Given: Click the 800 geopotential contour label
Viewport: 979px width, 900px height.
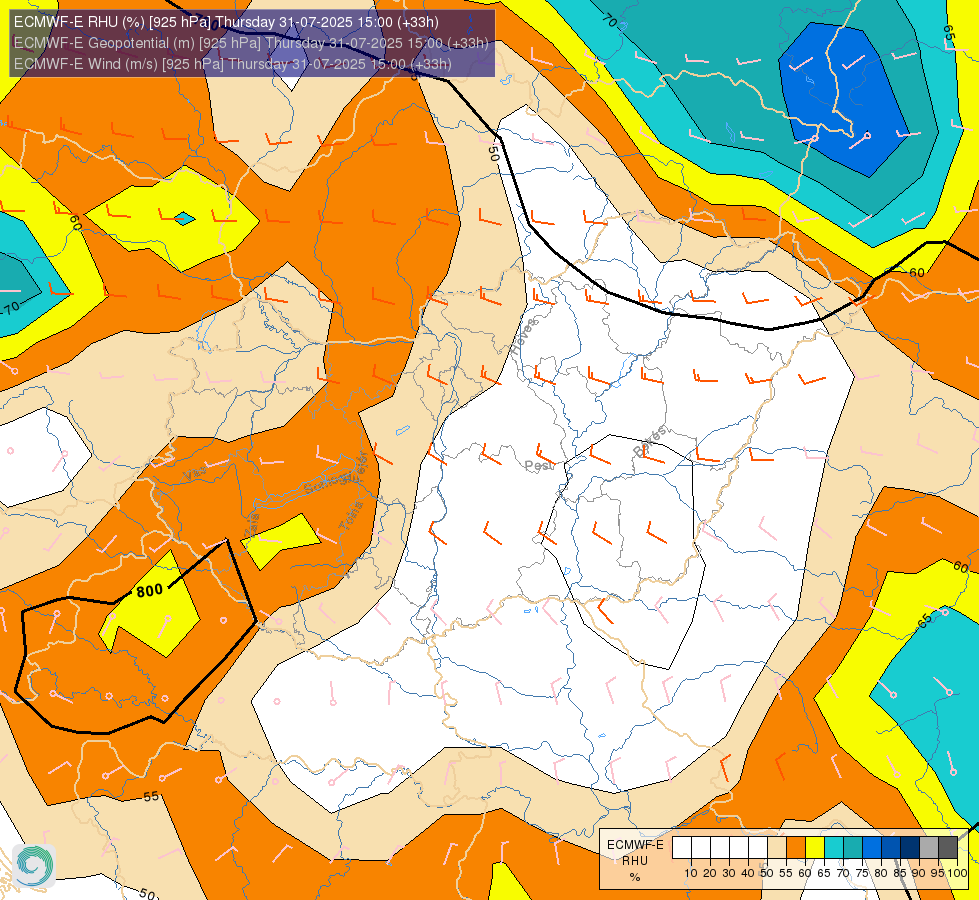Looking at the screenshot, I should pyautogui.click(x=149, y=590).
